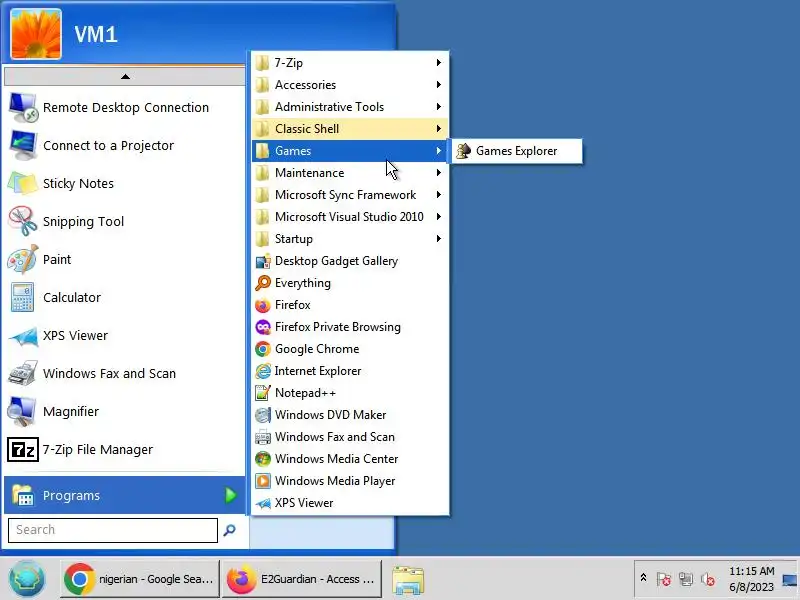
Task: Open Windows DVD Maker icon
Action: pos(263,415)
